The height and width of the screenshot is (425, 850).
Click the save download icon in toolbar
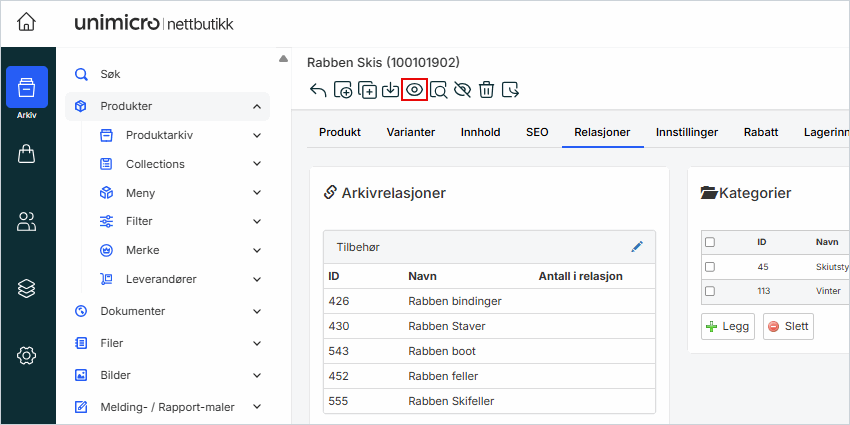click(x=390, y=90)
